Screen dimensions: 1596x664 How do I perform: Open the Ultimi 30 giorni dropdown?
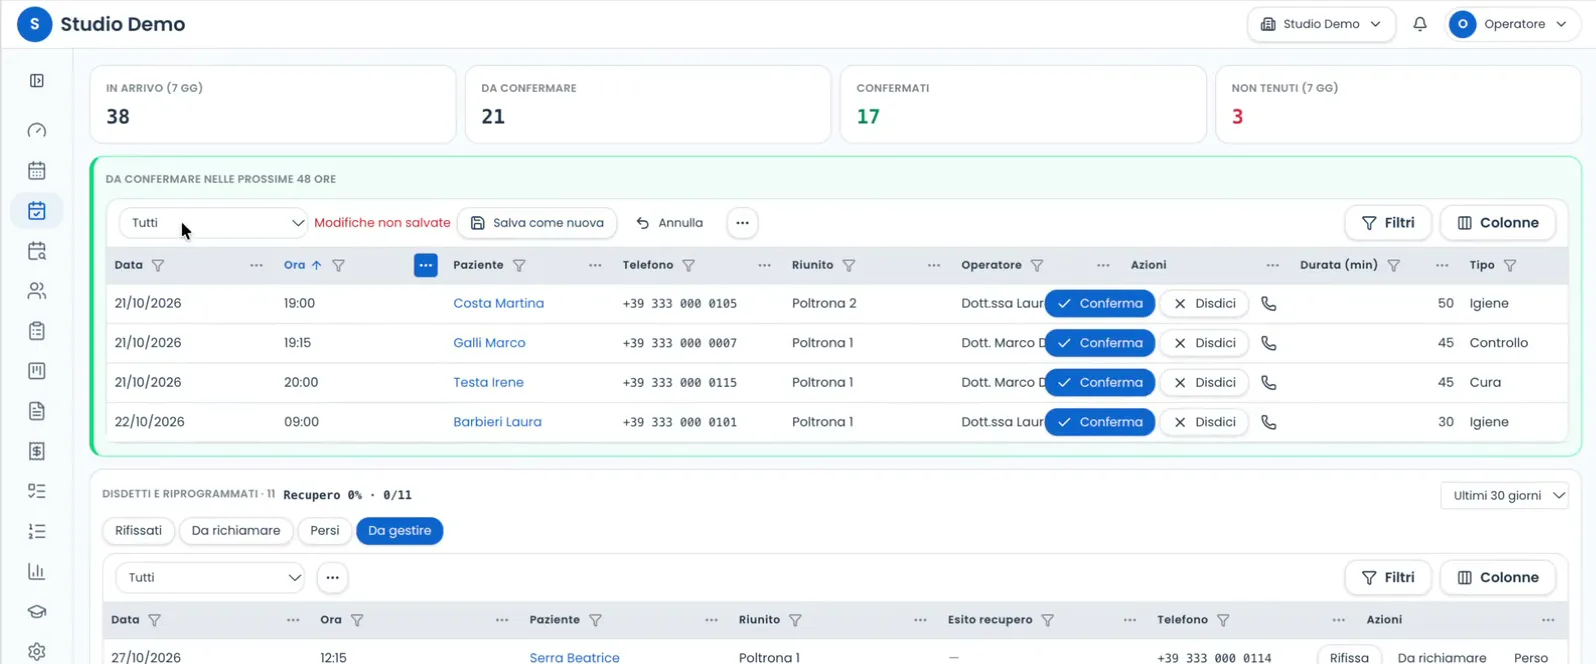pyautogui.click(x=1504, y=495)
